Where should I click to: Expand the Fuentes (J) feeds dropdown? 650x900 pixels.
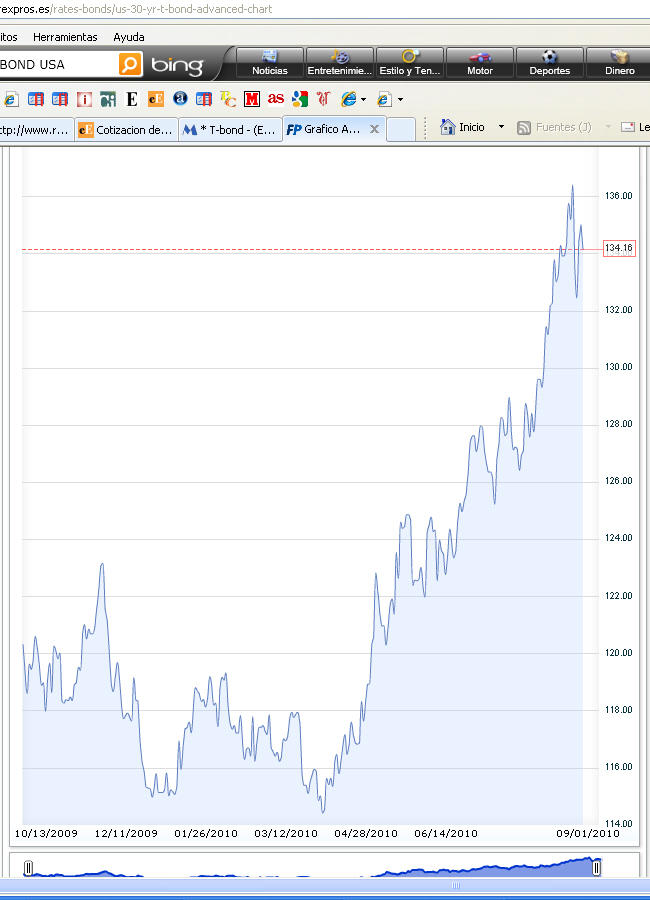[x=607, y=128]
